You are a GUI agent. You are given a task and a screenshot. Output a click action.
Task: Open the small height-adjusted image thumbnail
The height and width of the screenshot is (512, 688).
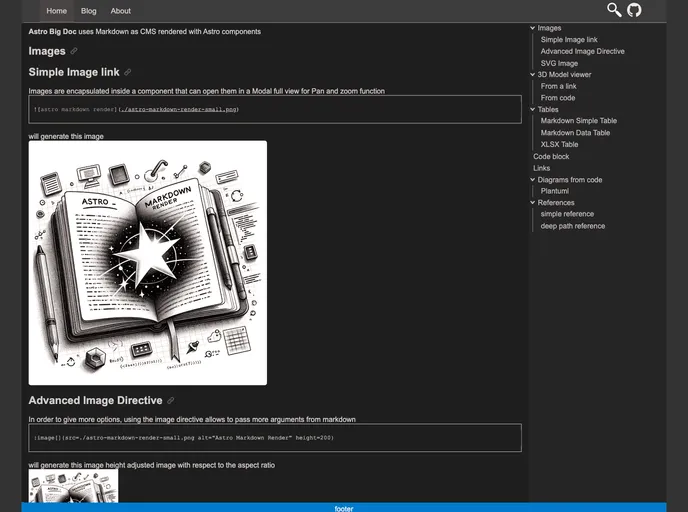pyautogui.click(x=73, y=486)
